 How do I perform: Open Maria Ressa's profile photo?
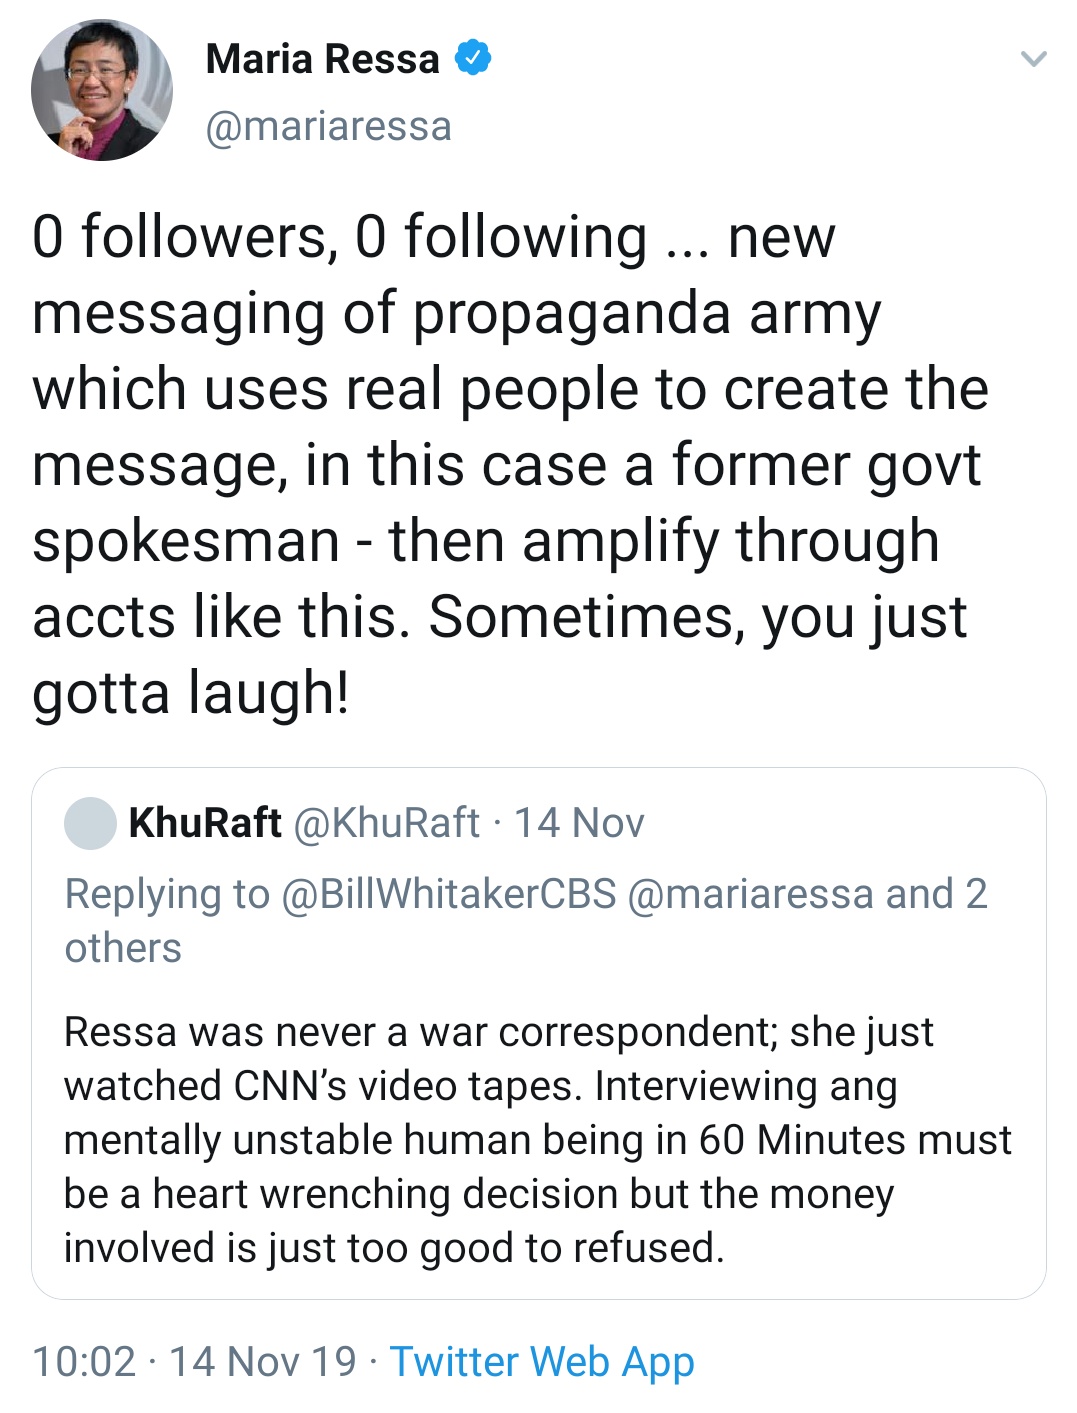pyautogui.click(x=101, y=91)
